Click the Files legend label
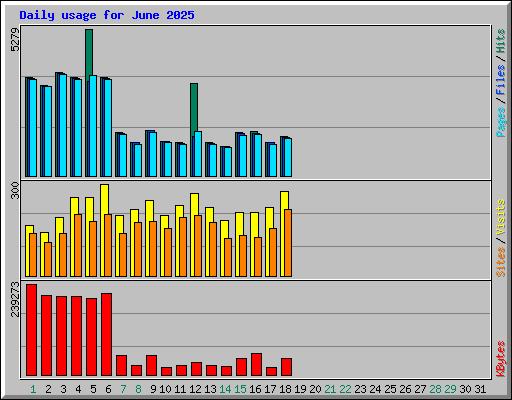The height and width of the screenshot is (400, 512). point(501,80)
